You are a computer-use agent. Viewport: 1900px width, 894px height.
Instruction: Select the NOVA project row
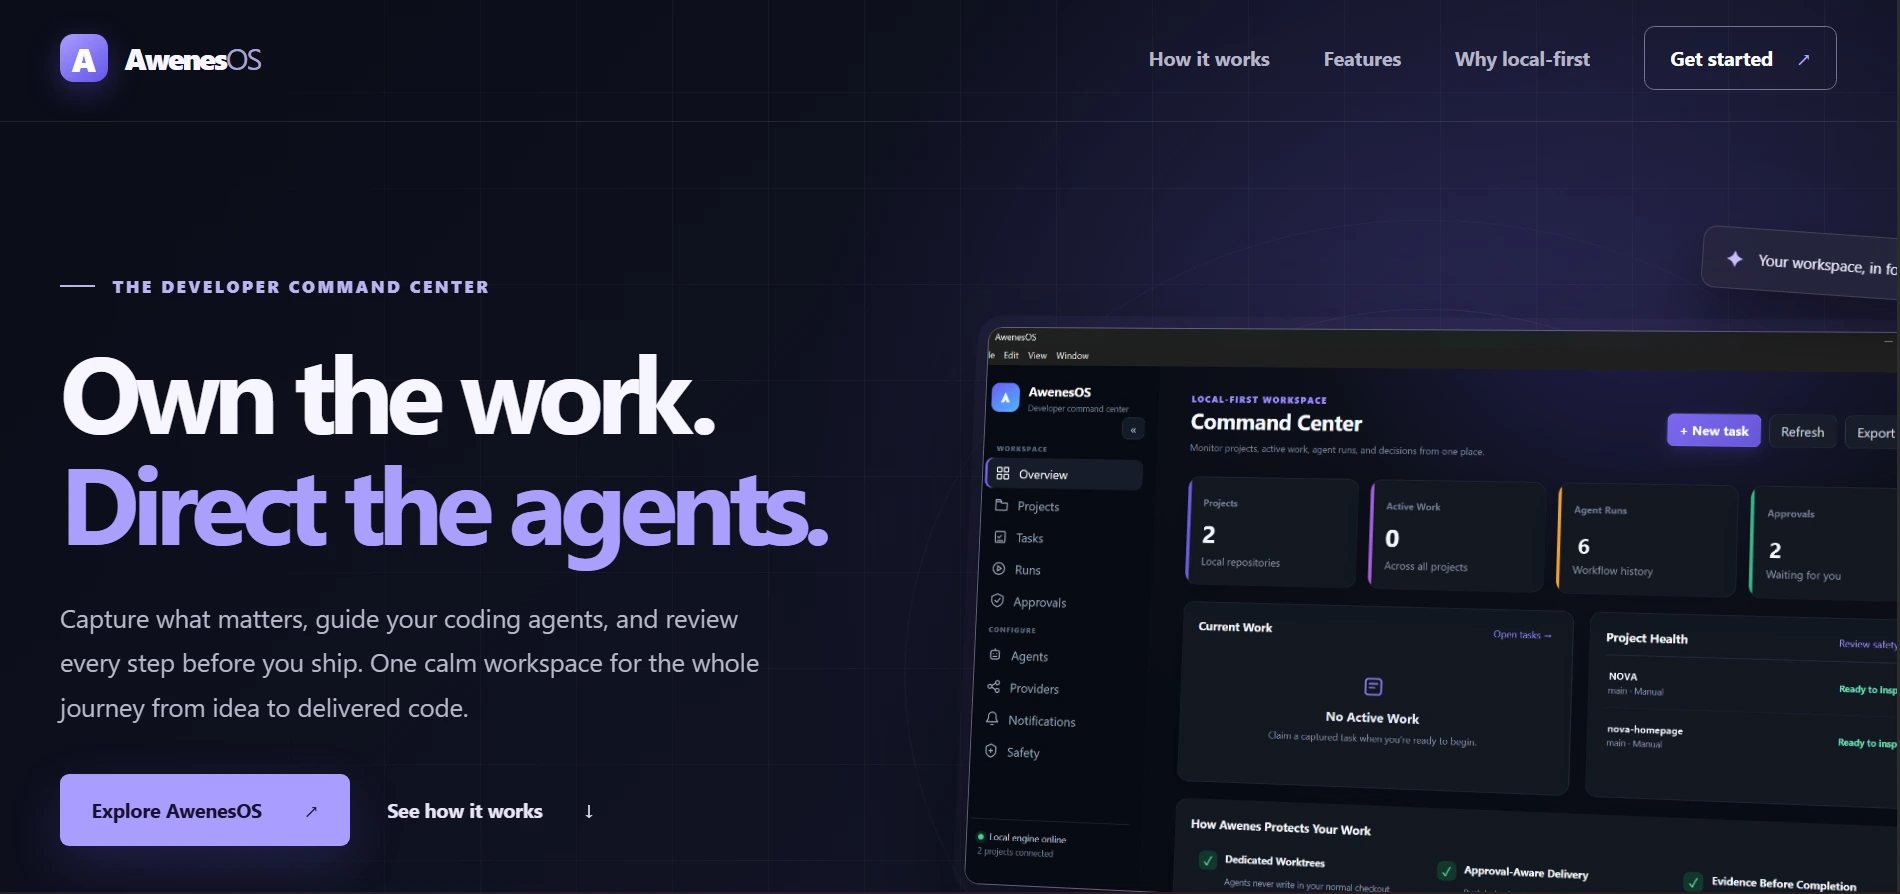[x=1750, y=684]
